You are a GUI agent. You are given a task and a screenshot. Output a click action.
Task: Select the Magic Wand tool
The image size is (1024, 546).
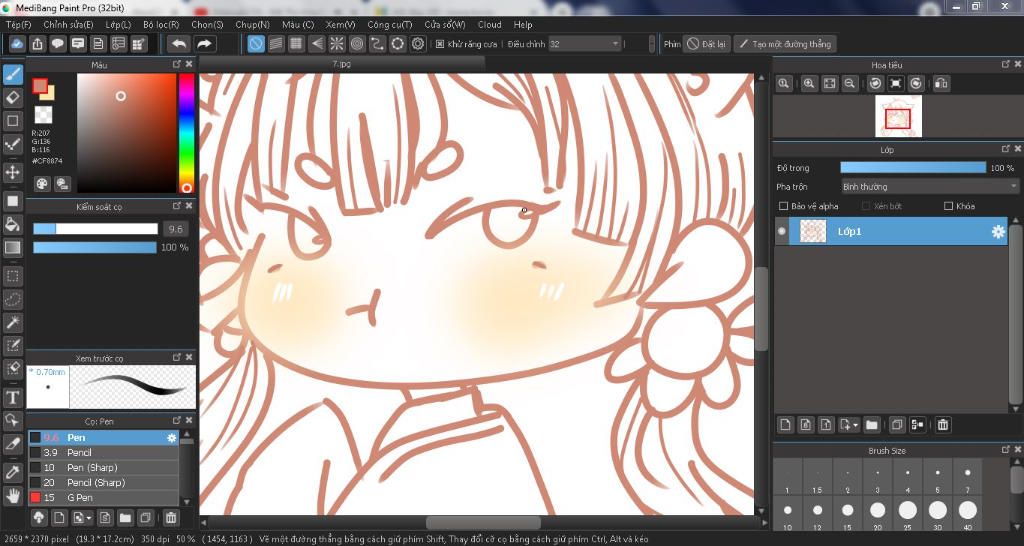point(12,322)
